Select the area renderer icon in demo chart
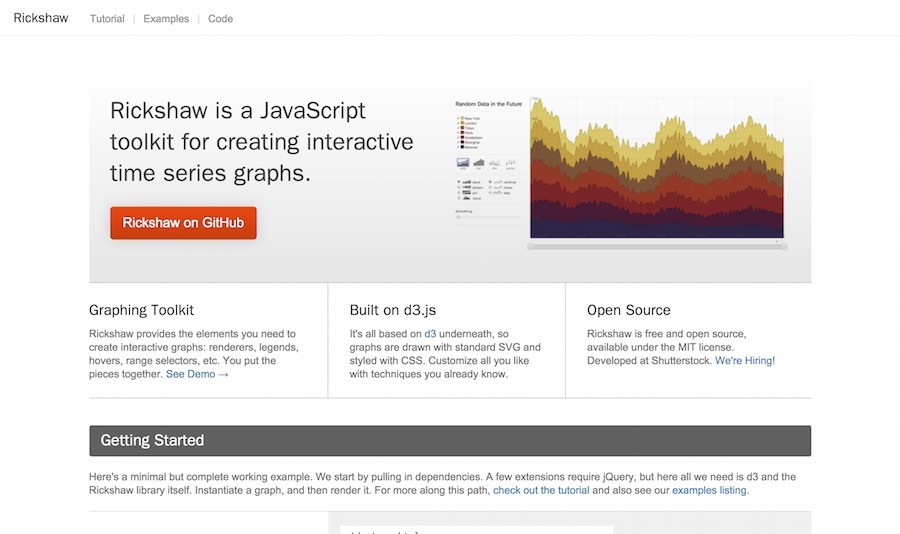Viewport: 900px width, 534px height. pyautogui.click(x=463, y=162)
